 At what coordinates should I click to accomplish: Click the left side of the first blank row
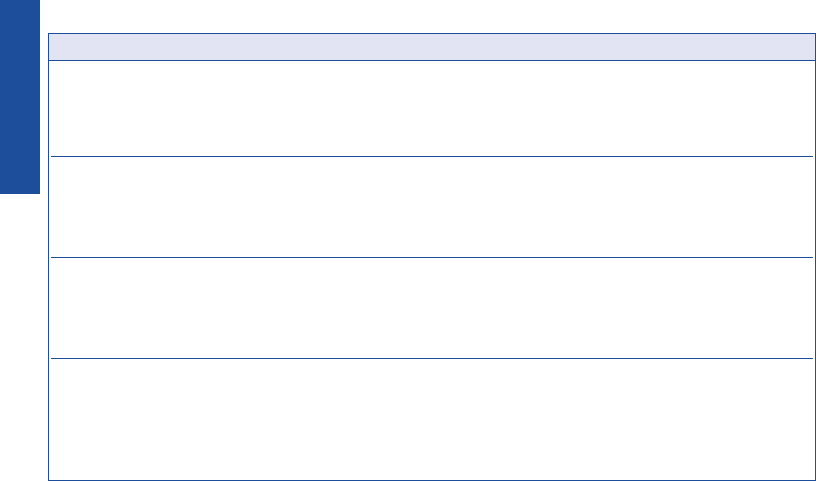[x=90, y=108]
